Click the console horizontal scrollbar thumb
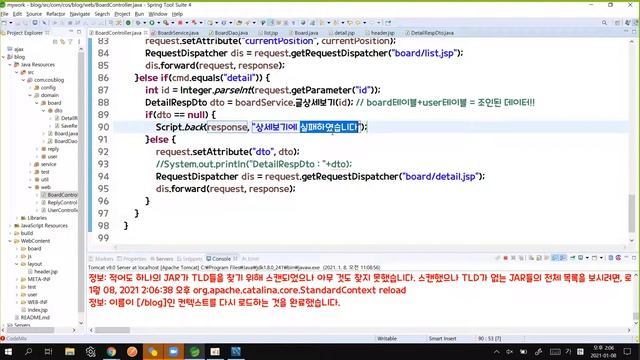The image size is (640, 360). click(112, 330)
